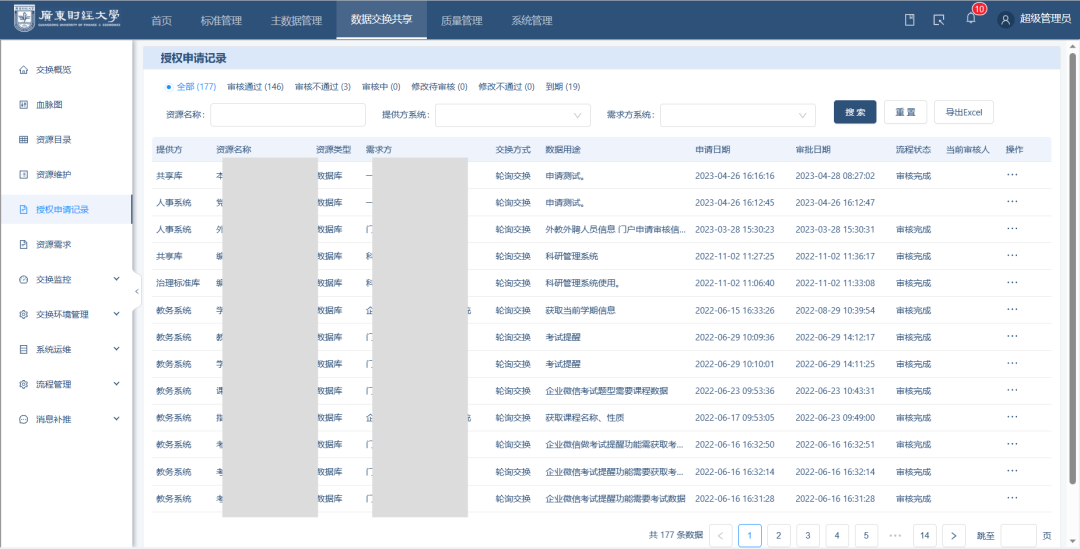Image resolution: width=1080 pixels, height=549 pixels.
Task: Switch to 质量管理 top tab
Action: point(460,20)
